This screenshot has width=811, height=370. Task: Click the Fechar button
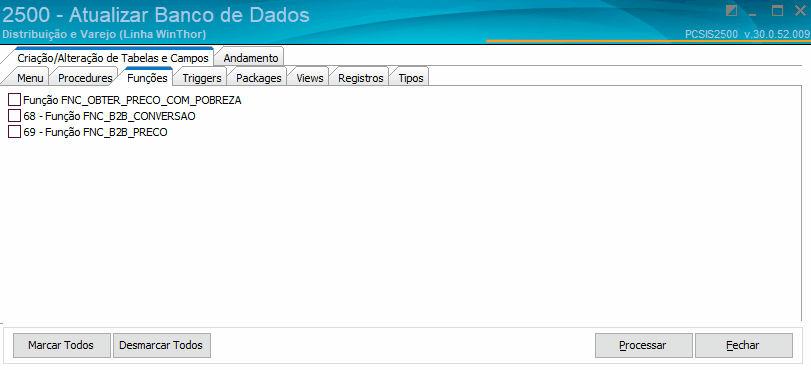point(743,345)
